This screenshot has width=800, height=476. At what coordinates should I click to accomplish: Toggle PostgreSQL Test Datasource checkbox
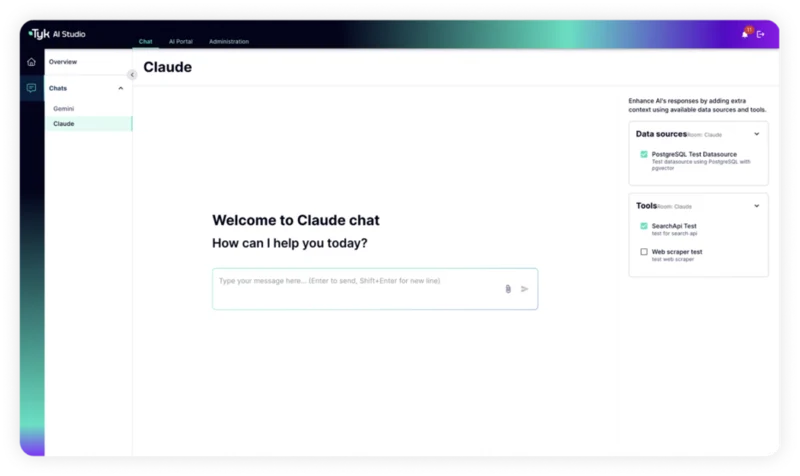click(644, 154)
